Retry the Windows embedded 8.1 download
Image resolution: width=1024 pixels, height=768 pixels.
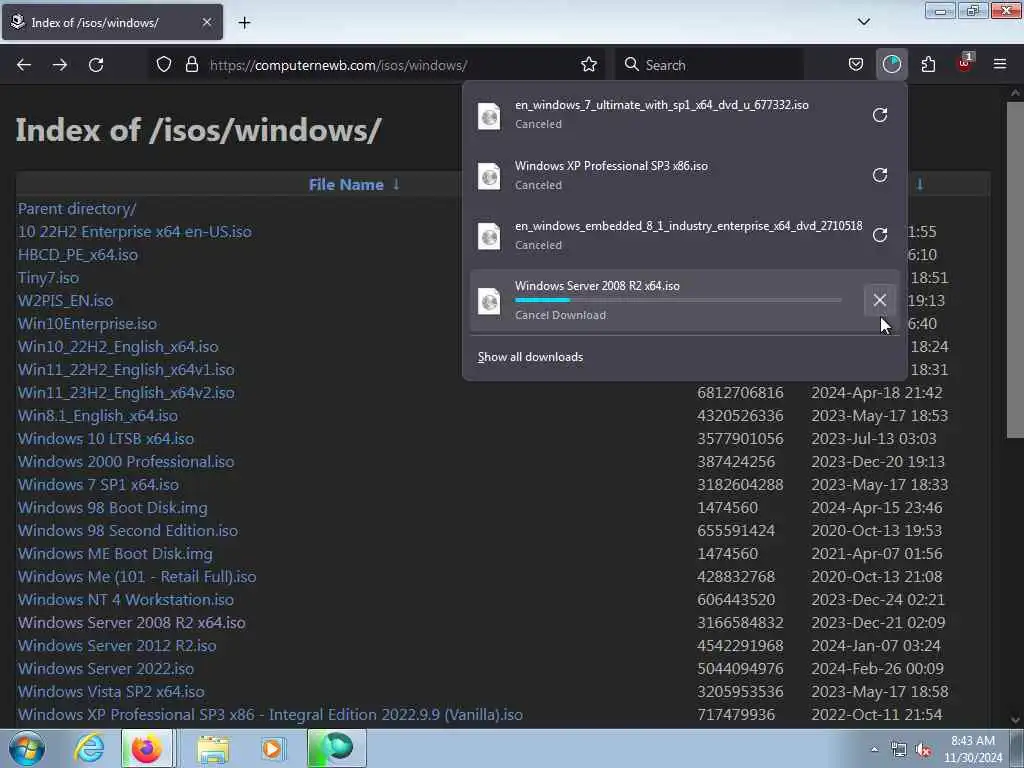(880, 234)
